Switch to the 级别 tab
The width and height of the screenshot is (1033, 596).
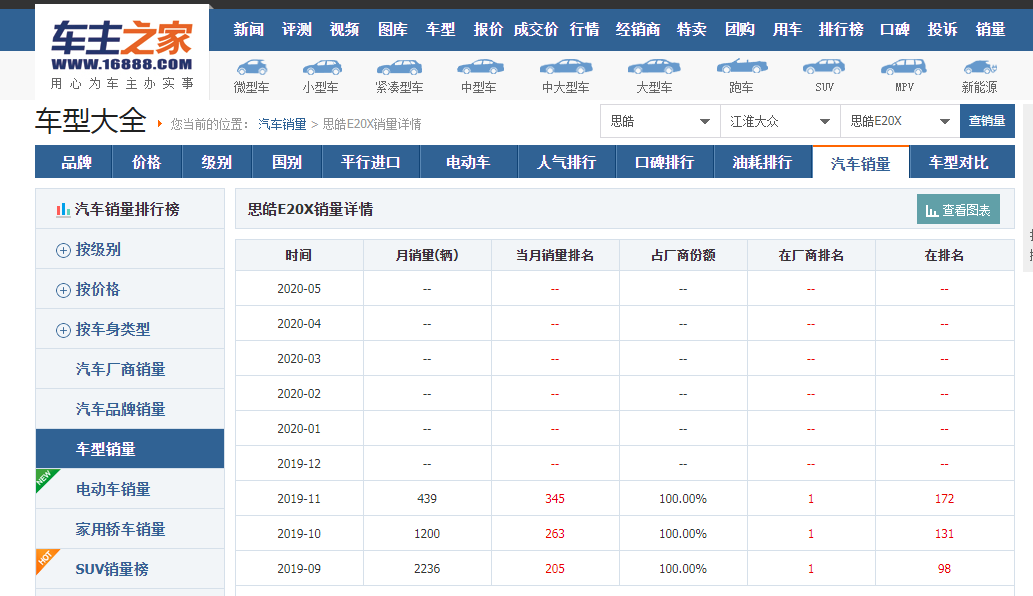click(x=217, y=162)
